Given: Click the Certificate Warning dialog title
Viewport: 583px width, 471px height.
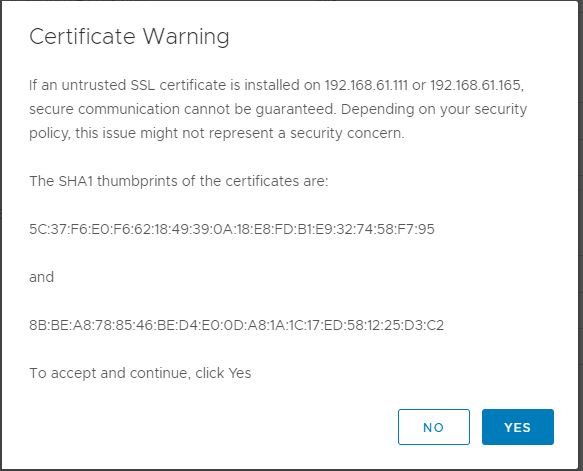Looking at the screenshot, I should click(129, 36).
